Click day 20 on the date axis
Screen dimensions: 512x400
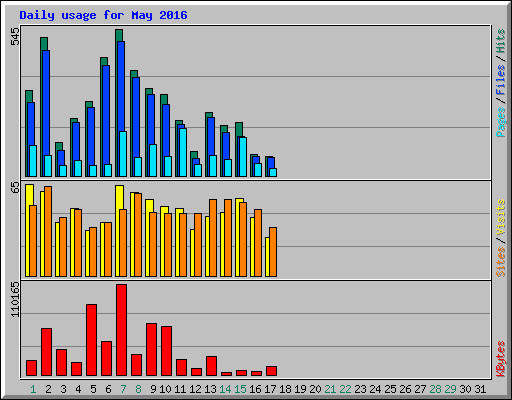tap(315, 389)
